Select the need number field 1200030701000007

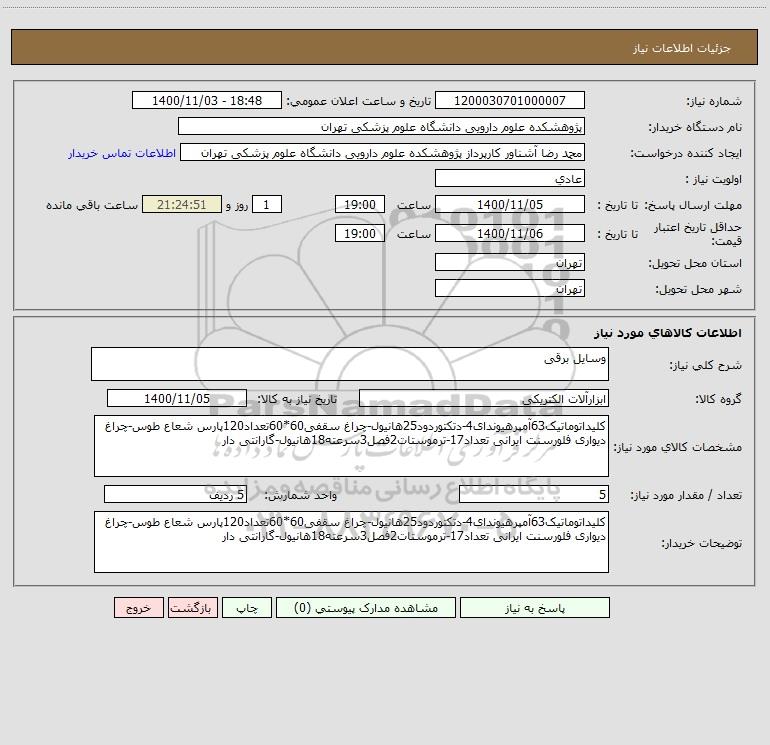[x=510, y=100]
